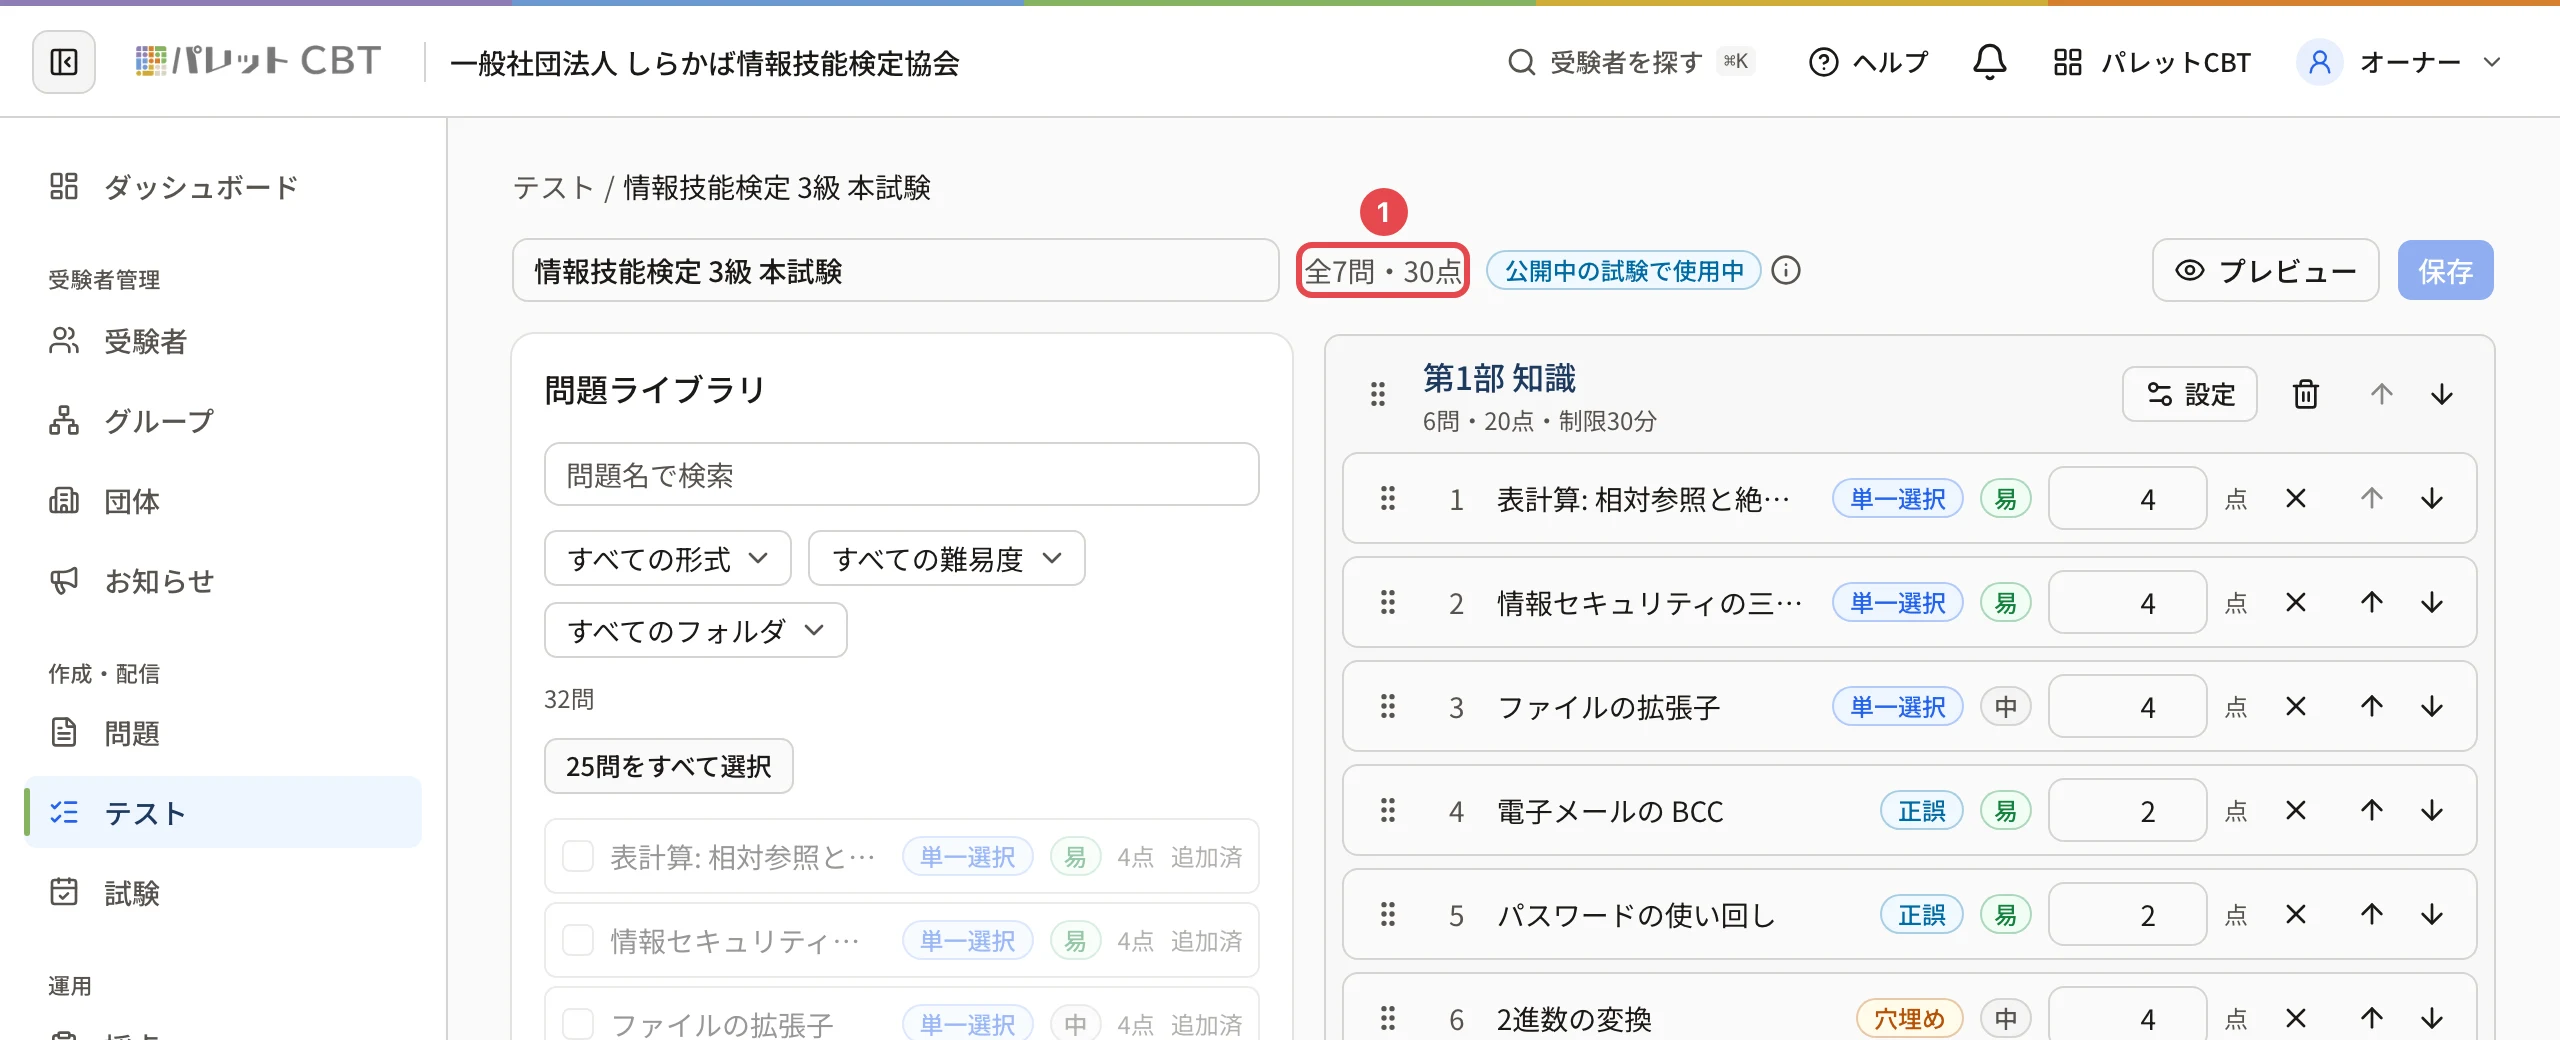This screenshot has width=2560, height=1040.
Task: Go to ダッシュボード in the sidebar
Action: click(222, 186)
